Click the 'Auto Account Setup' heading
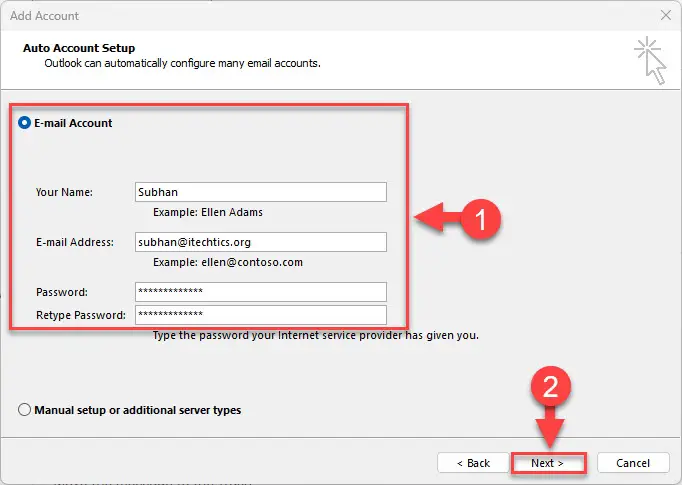 (x=79, y=48)
